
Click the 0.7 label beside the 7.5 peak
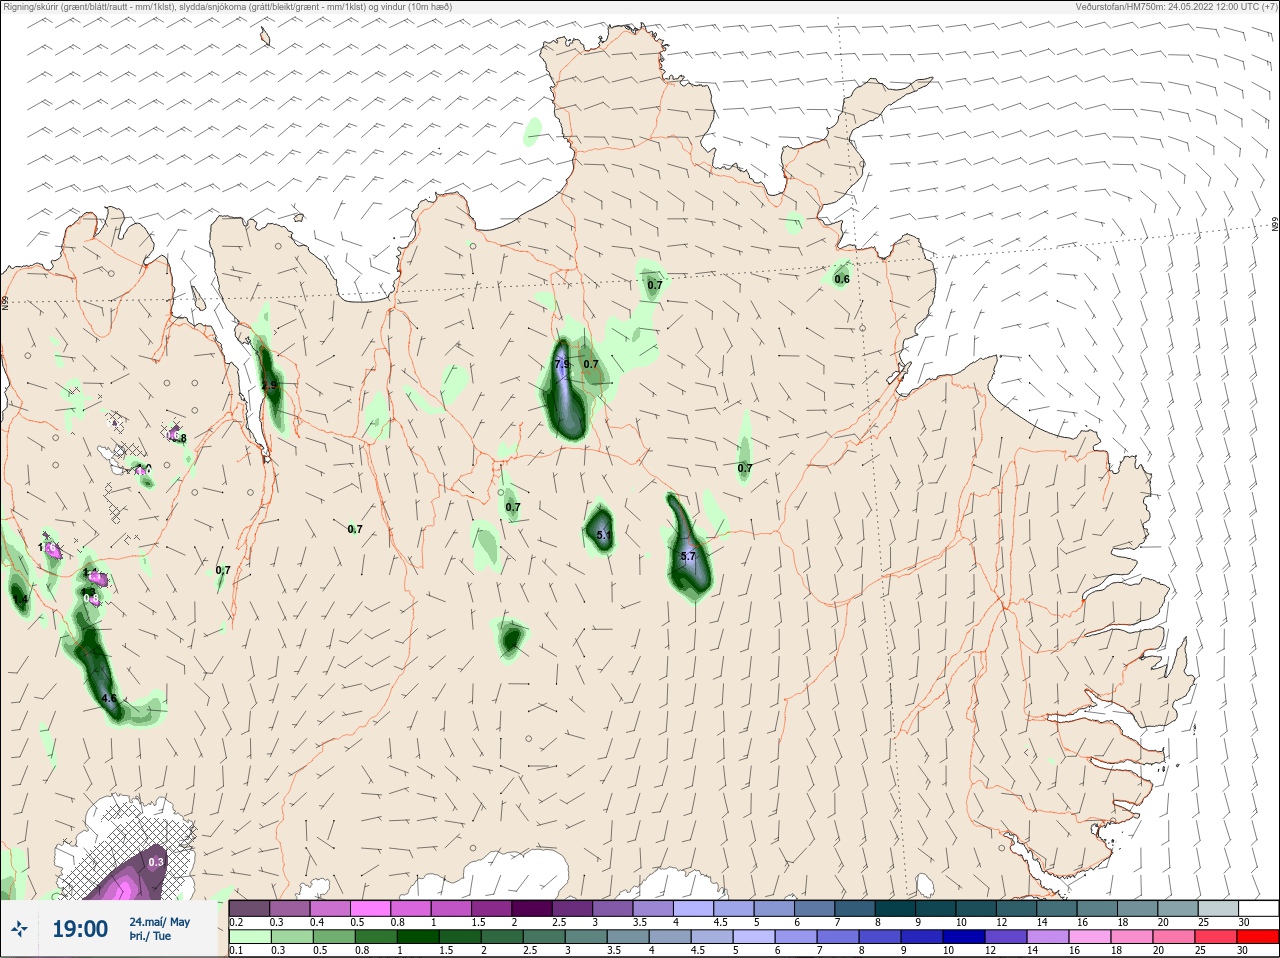tap(591, 364)
